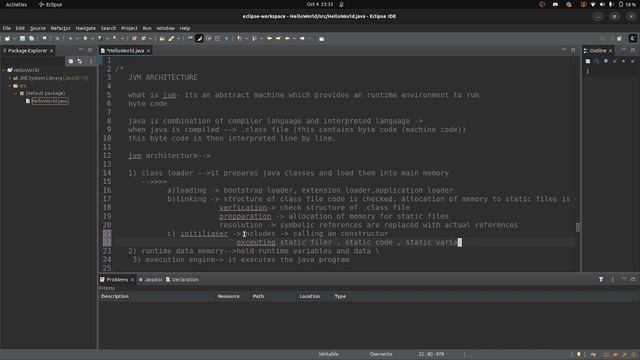Open the External Tools dropdown arrow

click(x=122, y=38)
